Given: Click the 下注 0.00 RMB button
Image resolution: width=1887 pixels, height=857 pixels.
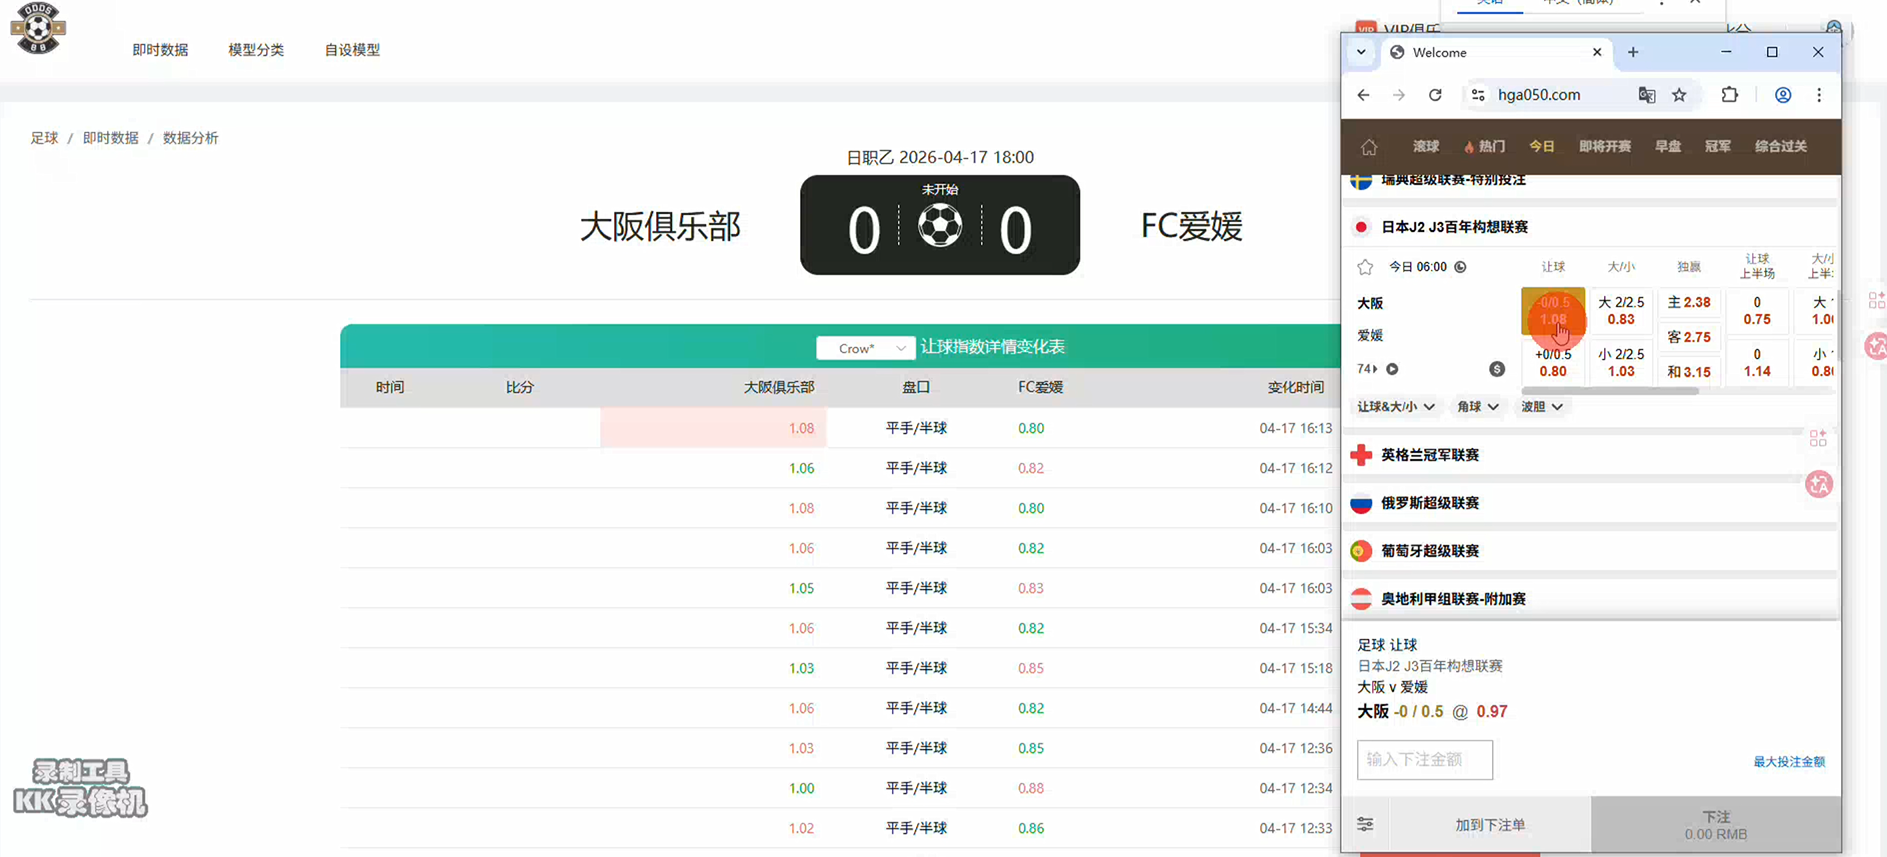Looking at the screenshot, I should pyautogui.click(x=1716, y=825).
